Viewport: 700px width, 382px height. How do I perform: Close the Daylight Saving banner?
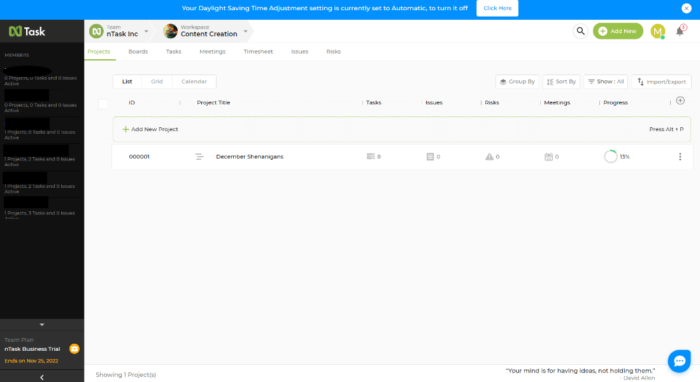686,8
